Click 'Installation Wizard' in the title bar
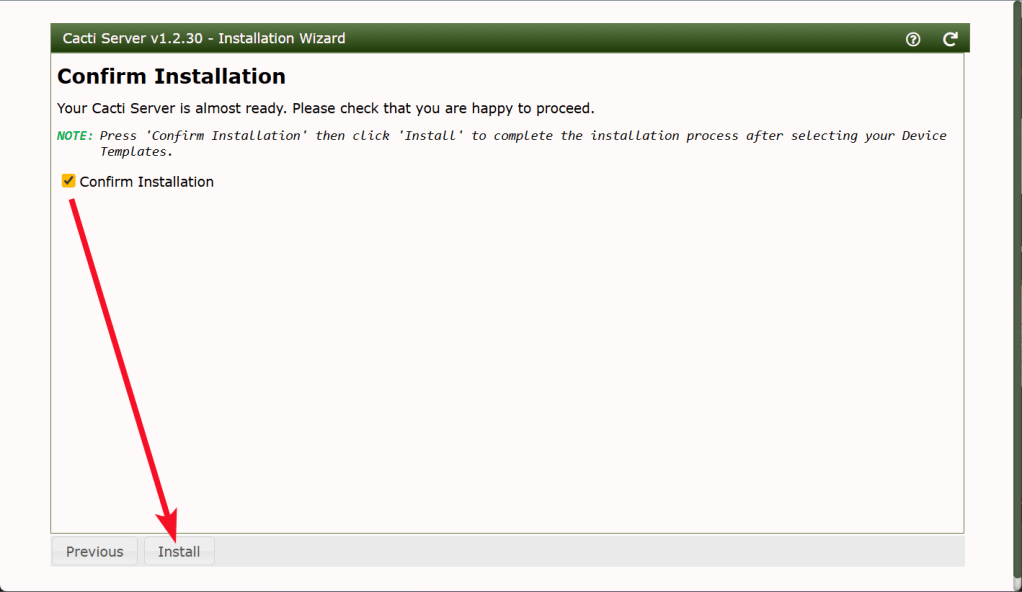This screenshot has height=592, width=1022. (x=282, y=39)
